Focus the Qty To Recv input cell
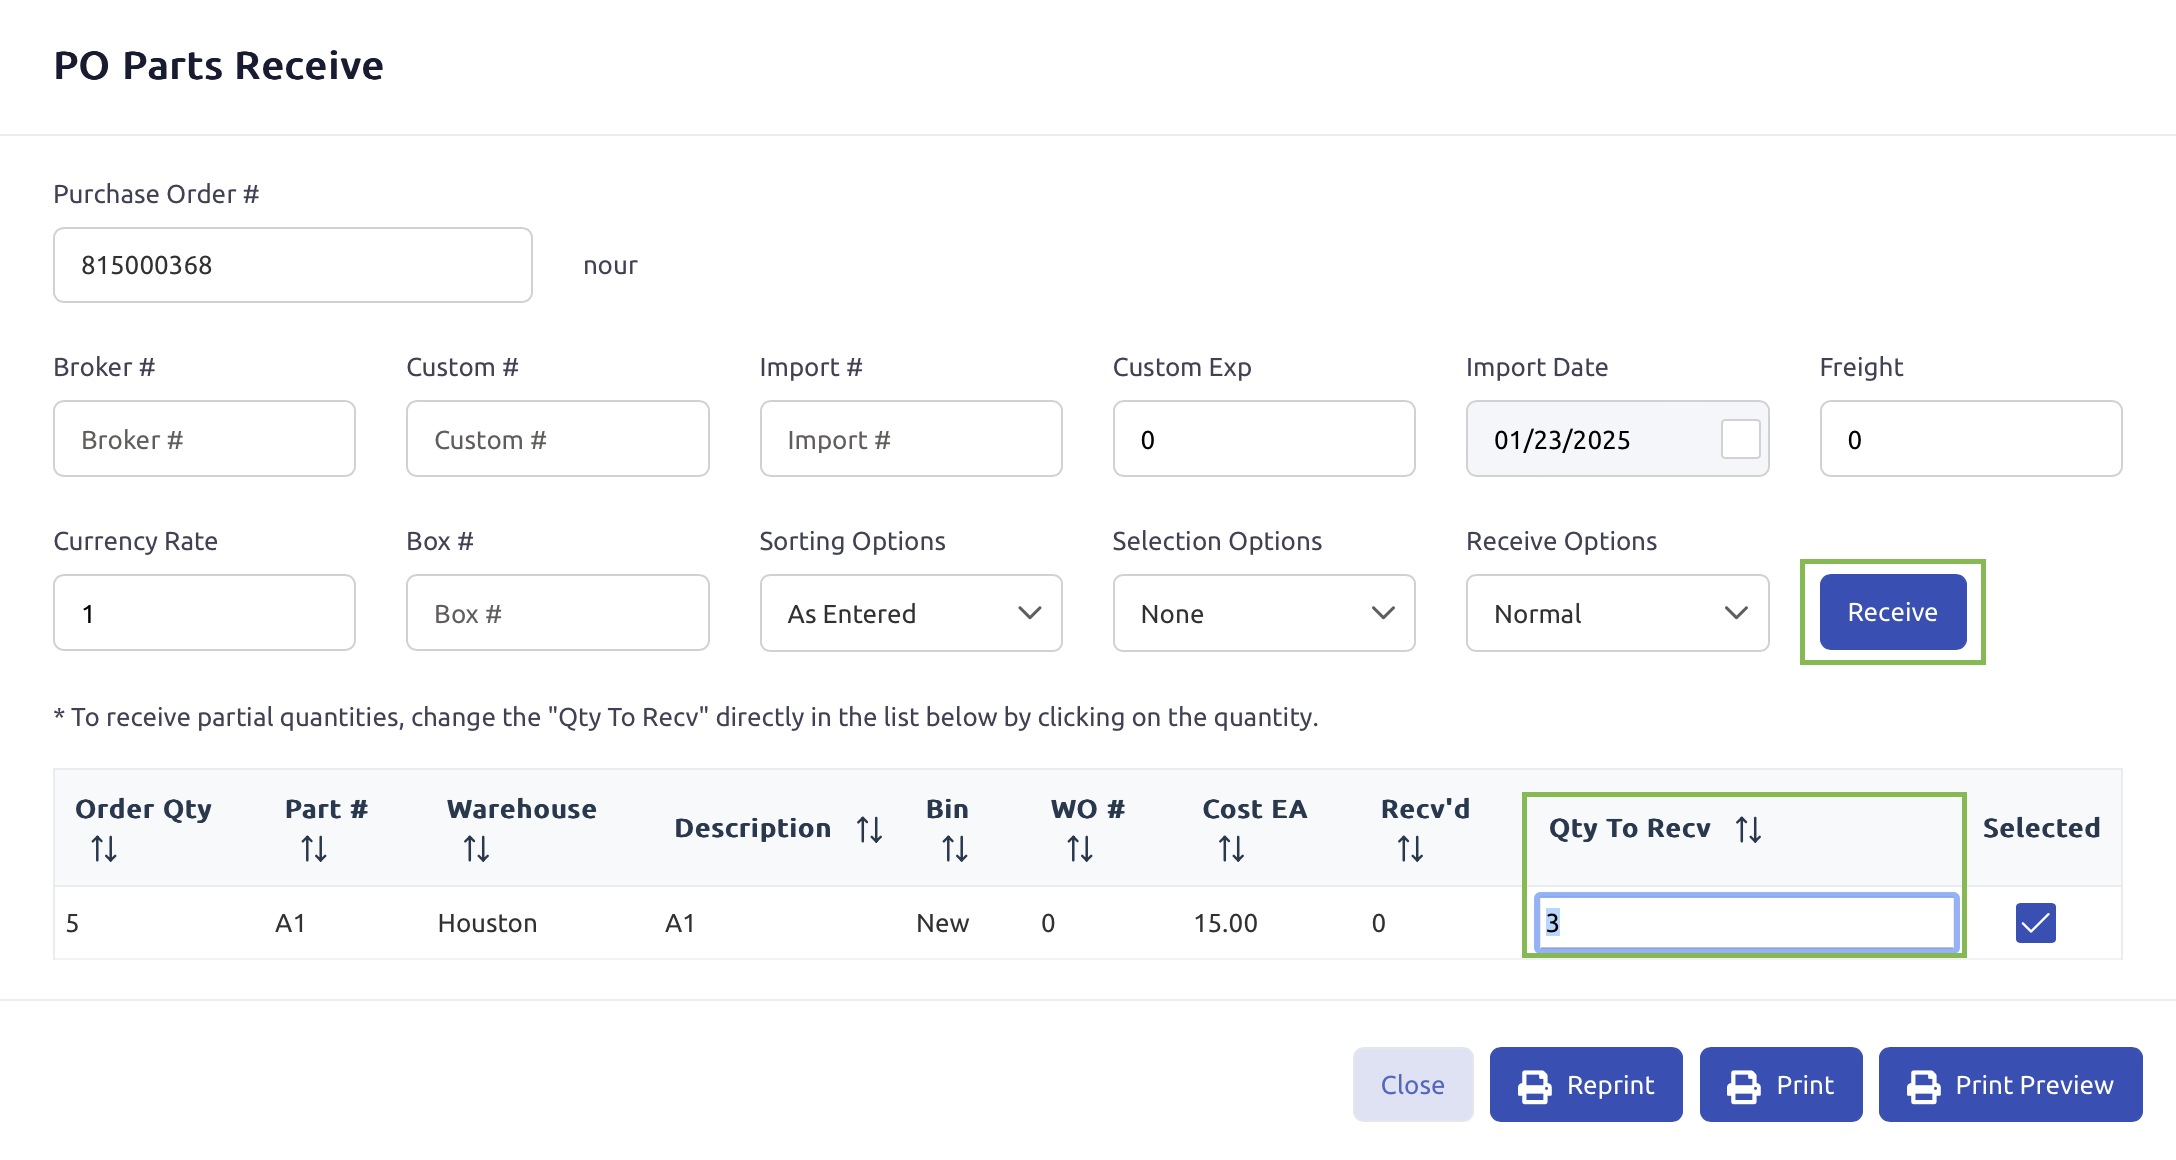Viewport: 2176px width, 1160px height. [1745, 922]
